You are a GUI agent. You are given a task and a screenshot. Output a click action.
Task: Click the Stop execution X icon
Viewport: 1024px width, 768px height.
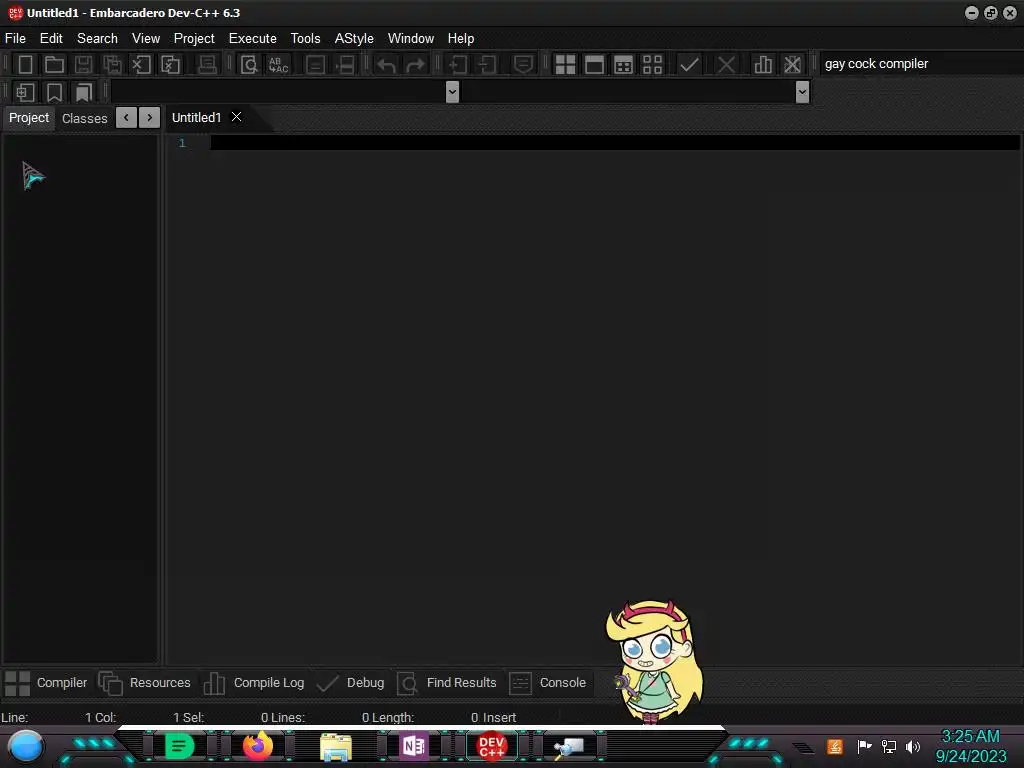726,64
